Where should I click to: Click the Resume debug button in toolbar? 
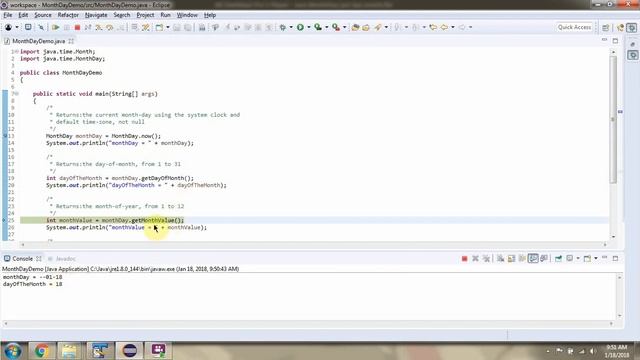point(56,27)
